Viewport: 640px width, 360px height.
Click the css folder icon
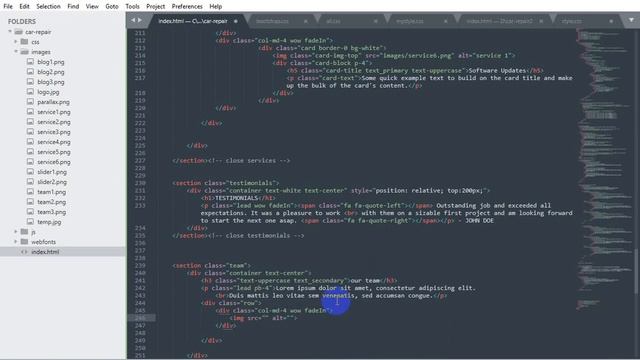pos(24,42)
